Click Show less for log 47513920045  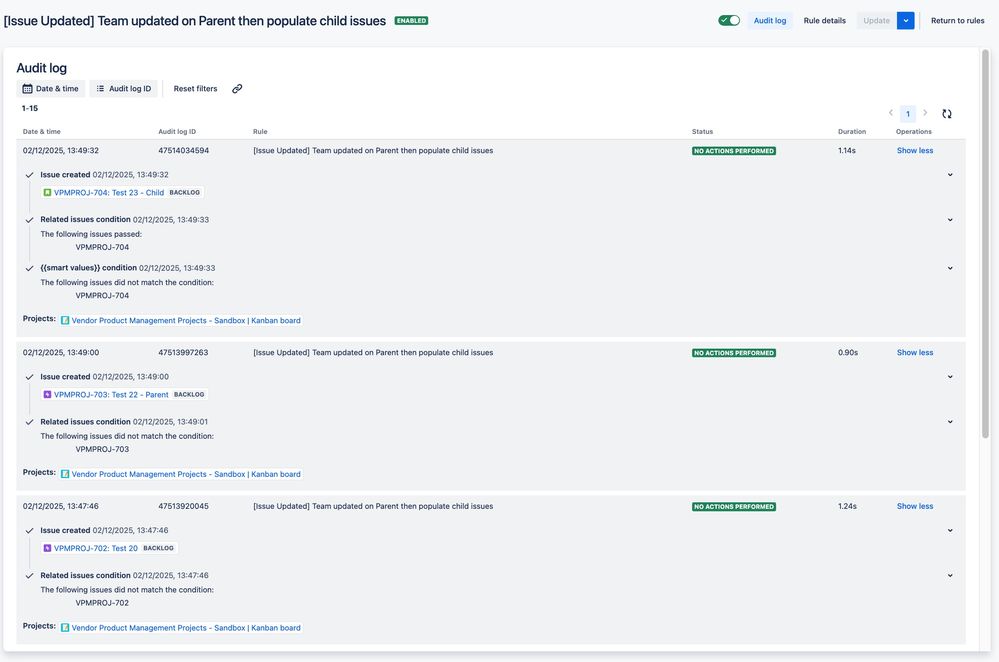pyautogui.click(x=915, y=506)
